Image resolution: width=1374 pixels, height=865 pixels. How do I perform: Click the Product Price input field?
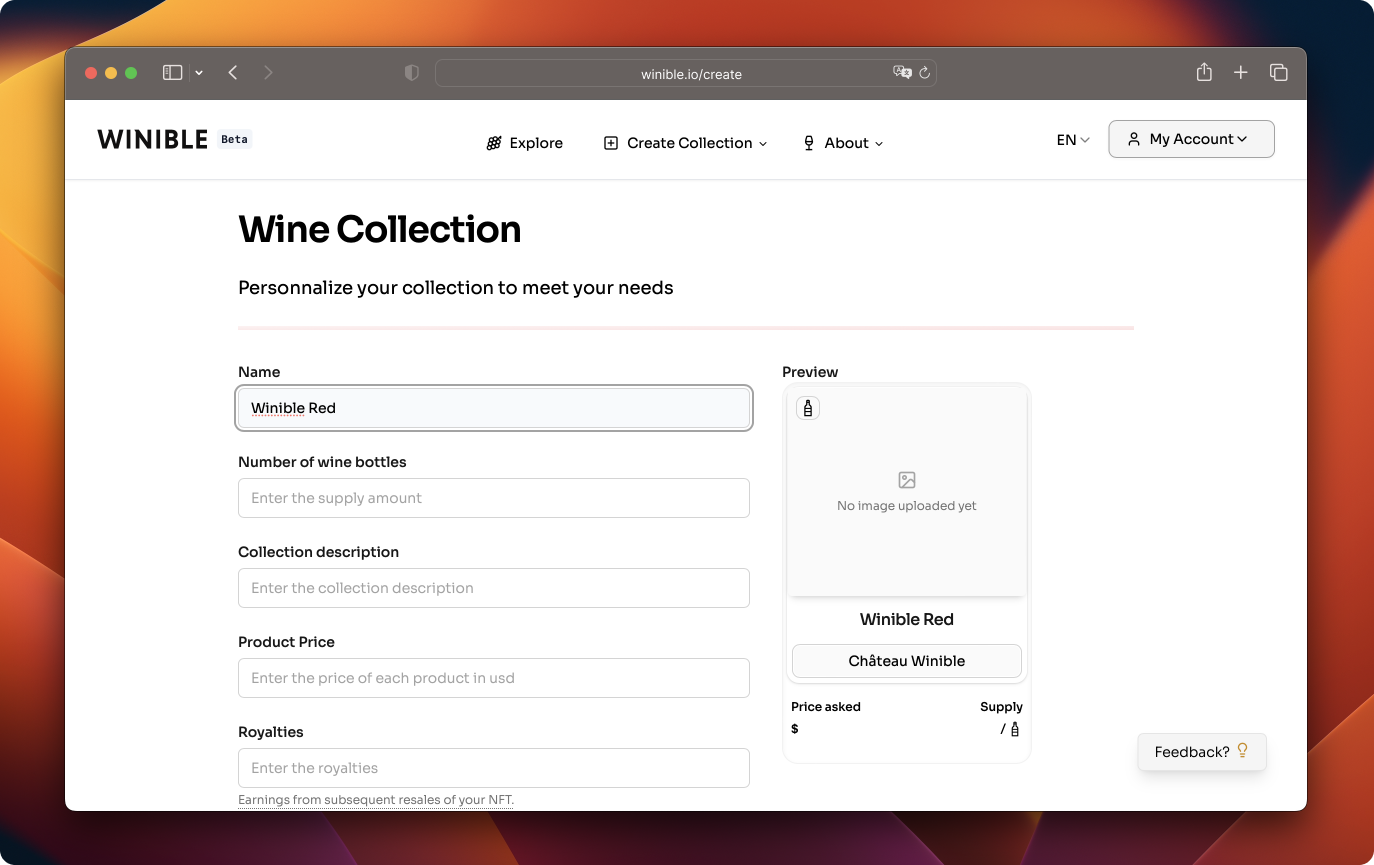[x=494, y=678]
